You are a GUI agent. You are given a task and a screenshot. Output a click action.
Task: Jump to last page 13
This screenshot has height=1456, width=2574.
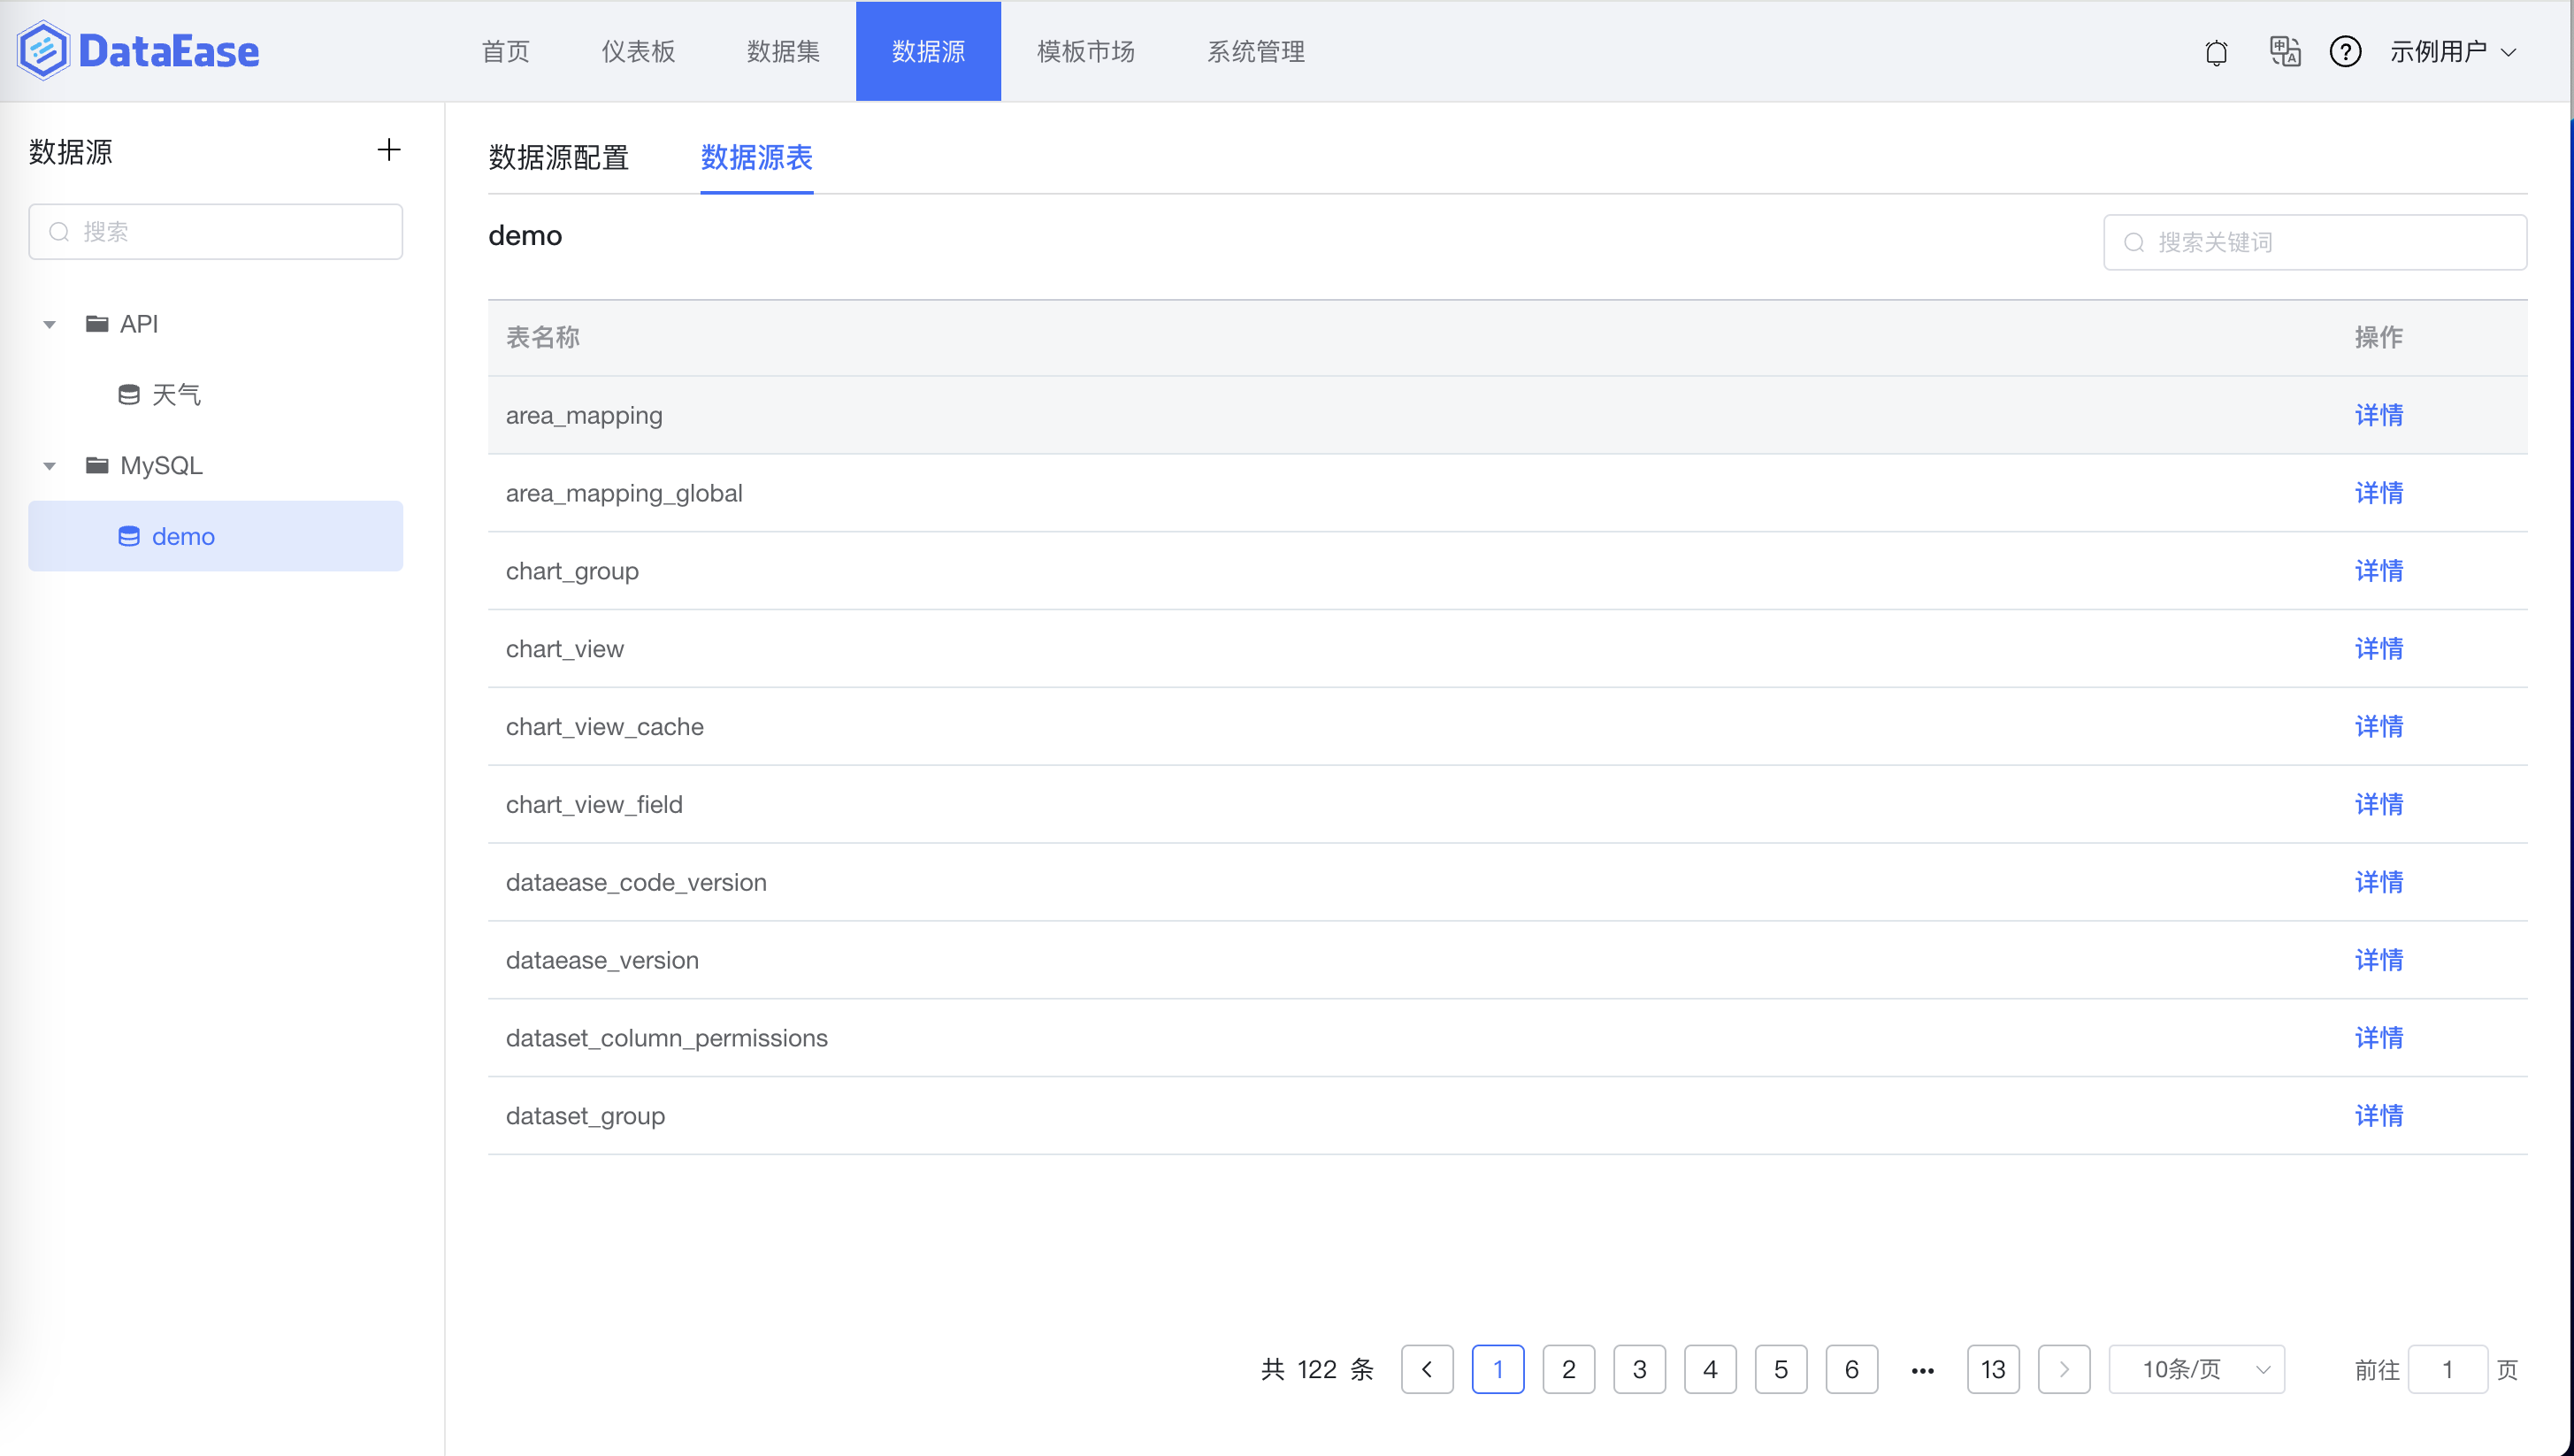pyautogui.click(x=1993, y=1369)
